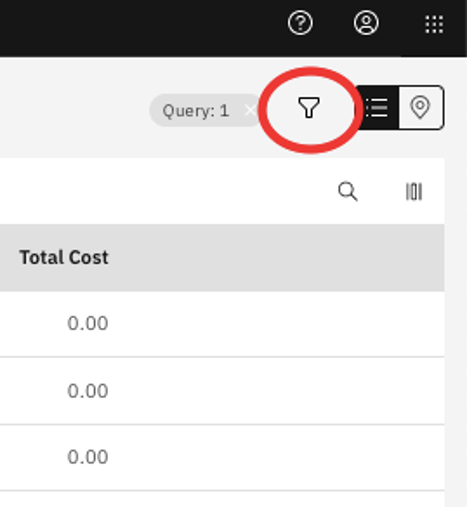
Task: Select the second row's 0.00 cost
Action: tap(88, 390)
